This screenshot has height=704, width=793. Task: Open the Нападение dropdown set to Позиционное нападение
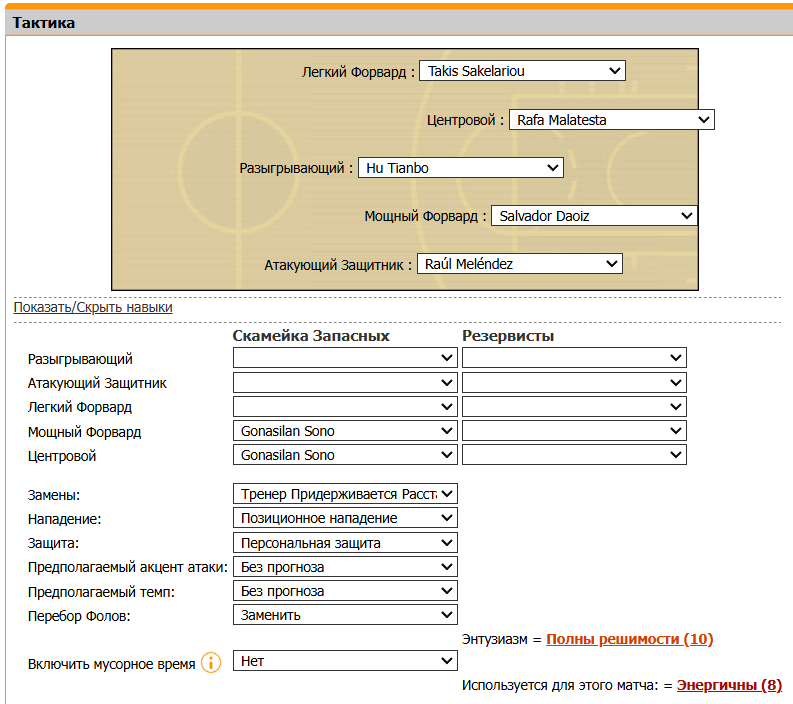[x=345, y=518]
